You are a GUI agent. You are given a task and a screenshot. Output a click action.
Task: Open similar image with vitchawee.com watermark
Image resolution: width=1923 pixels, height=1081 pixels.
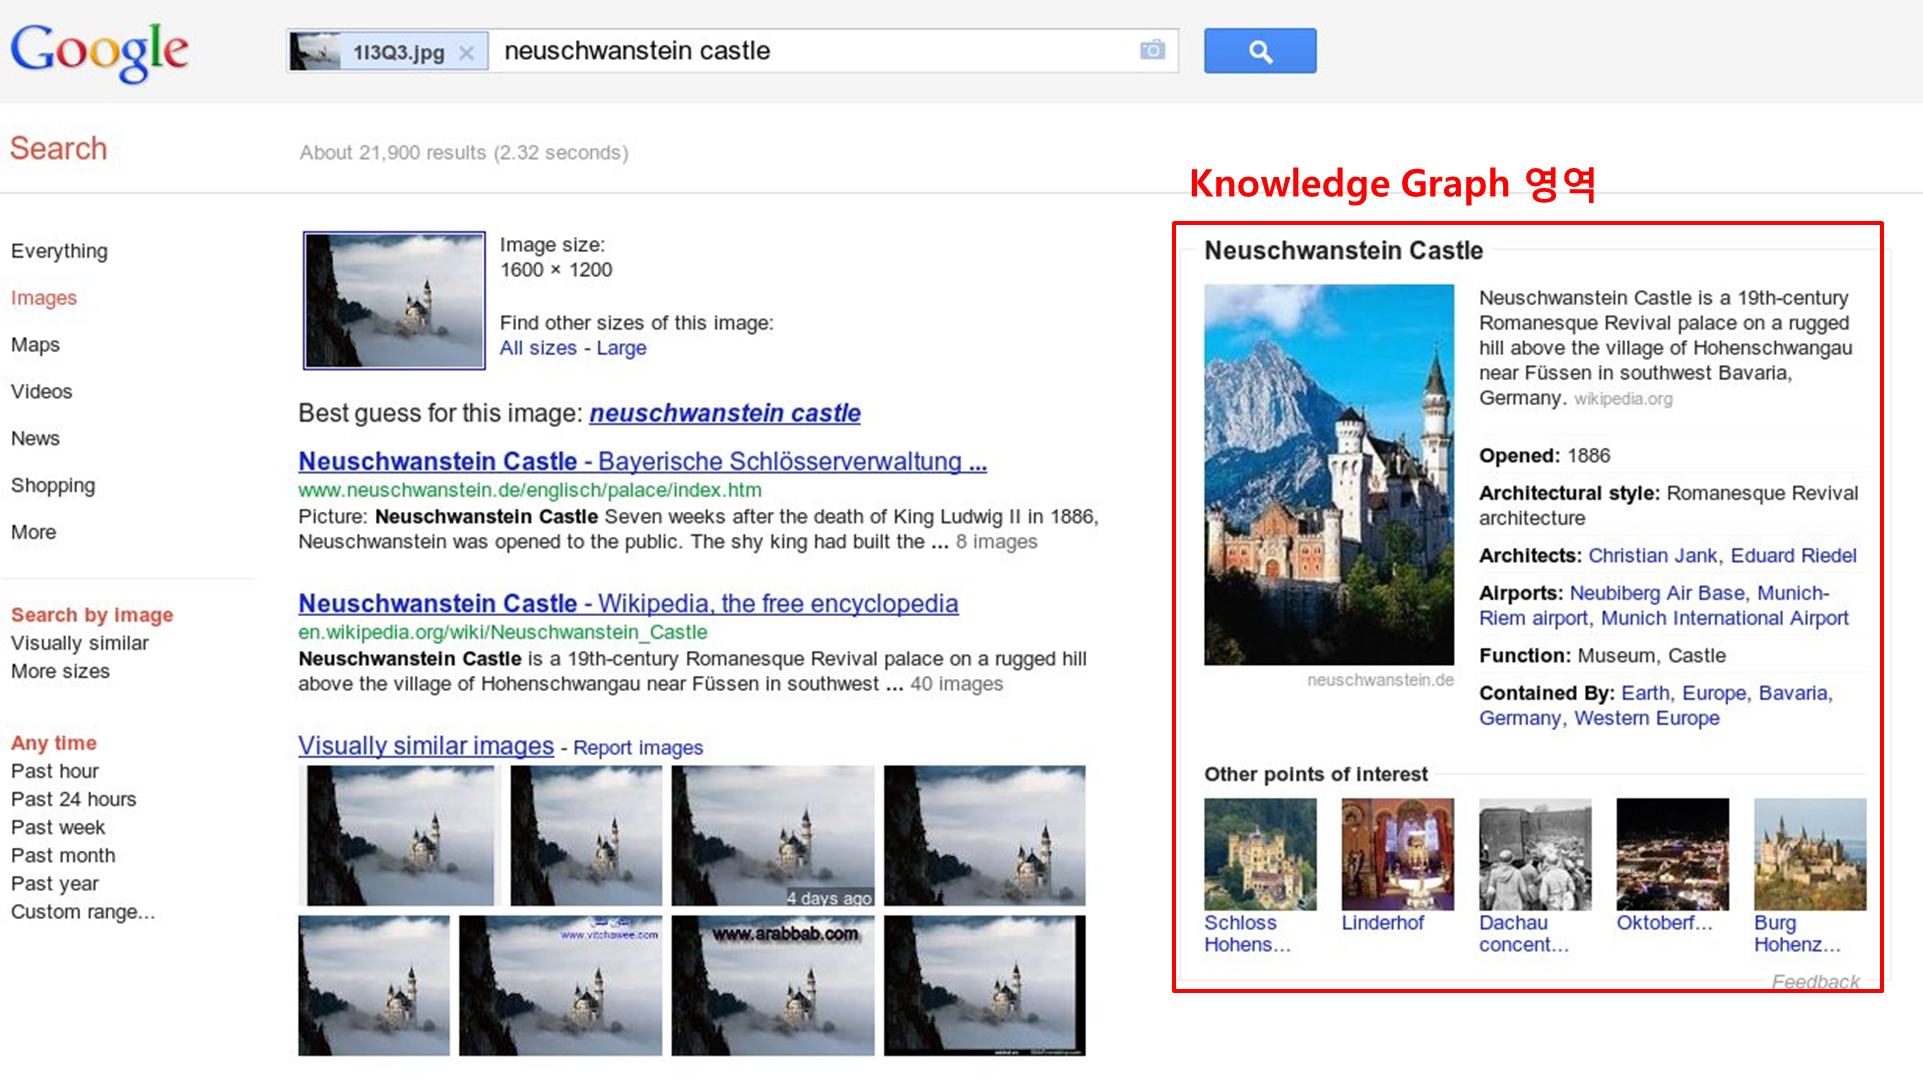[560, 986]
